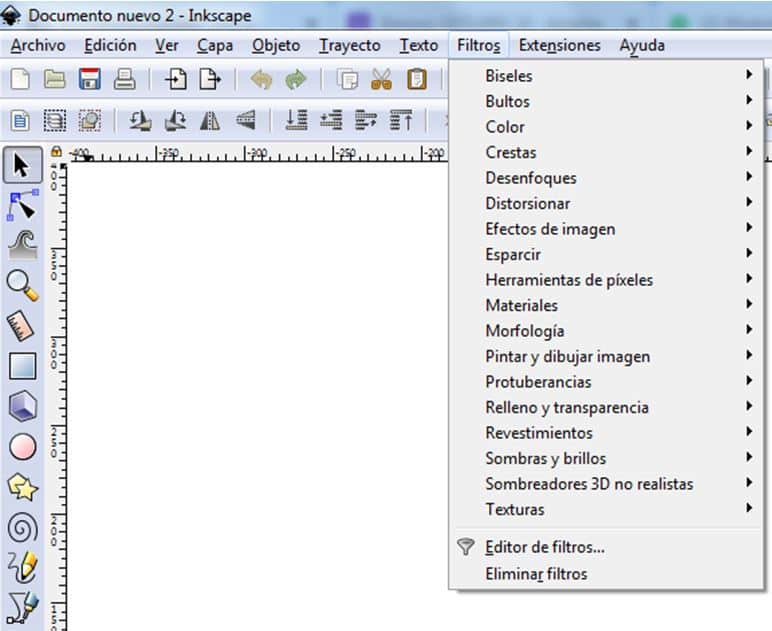
Task: Click Select all in all layers icon
Action: pos(55,121)
